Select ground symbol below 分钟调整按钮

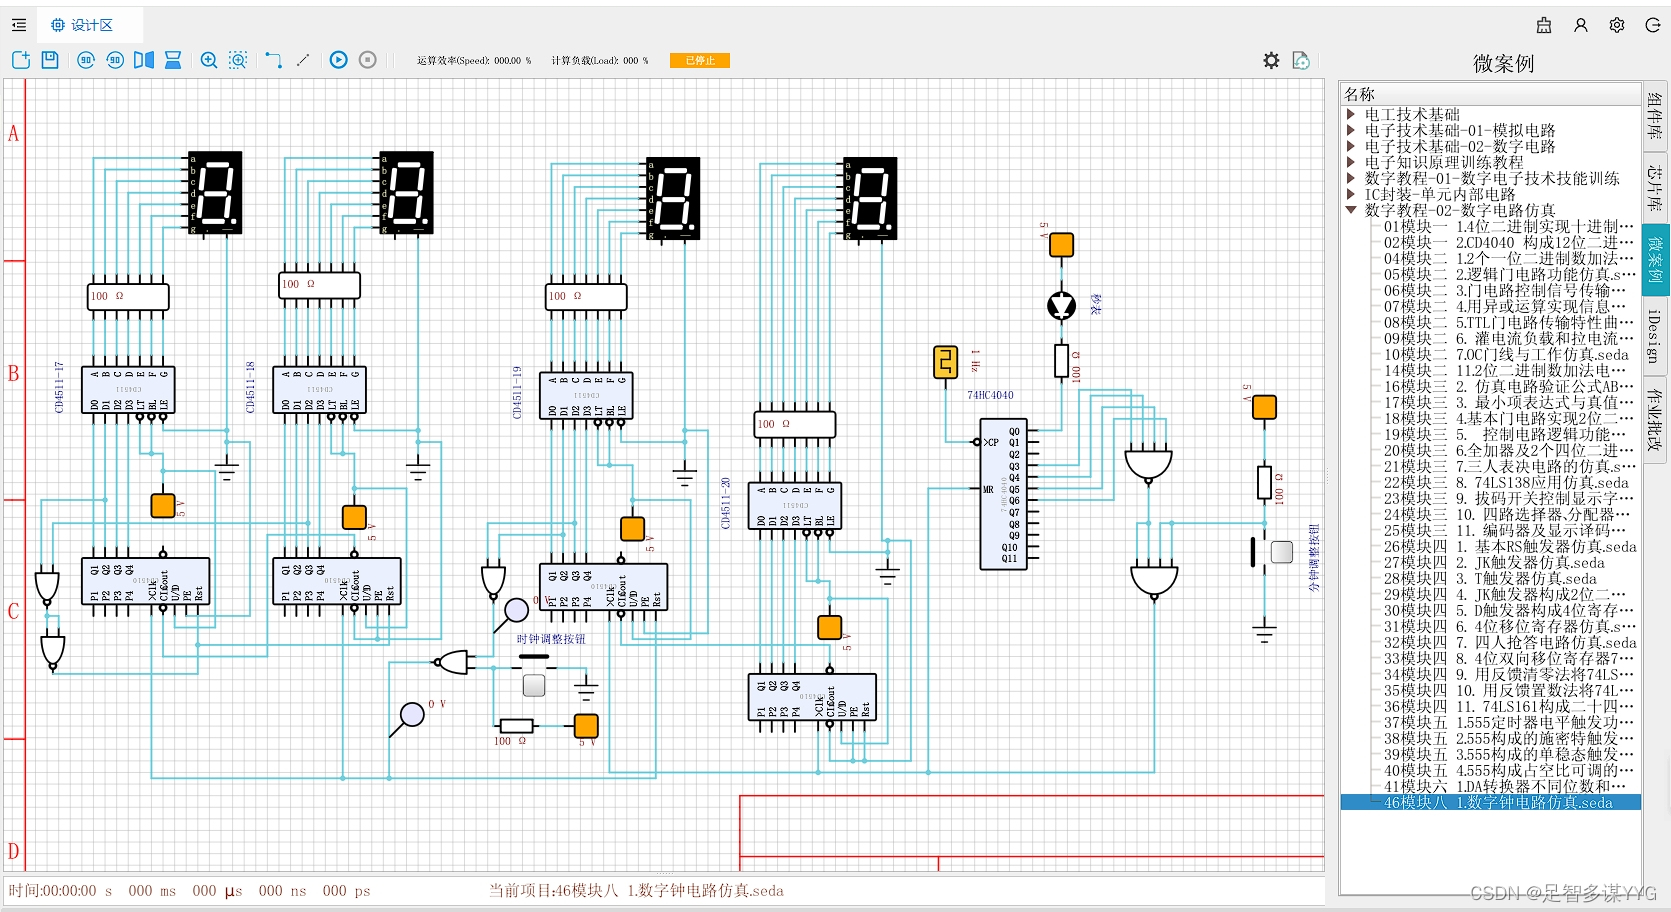tap(1264, 630)
